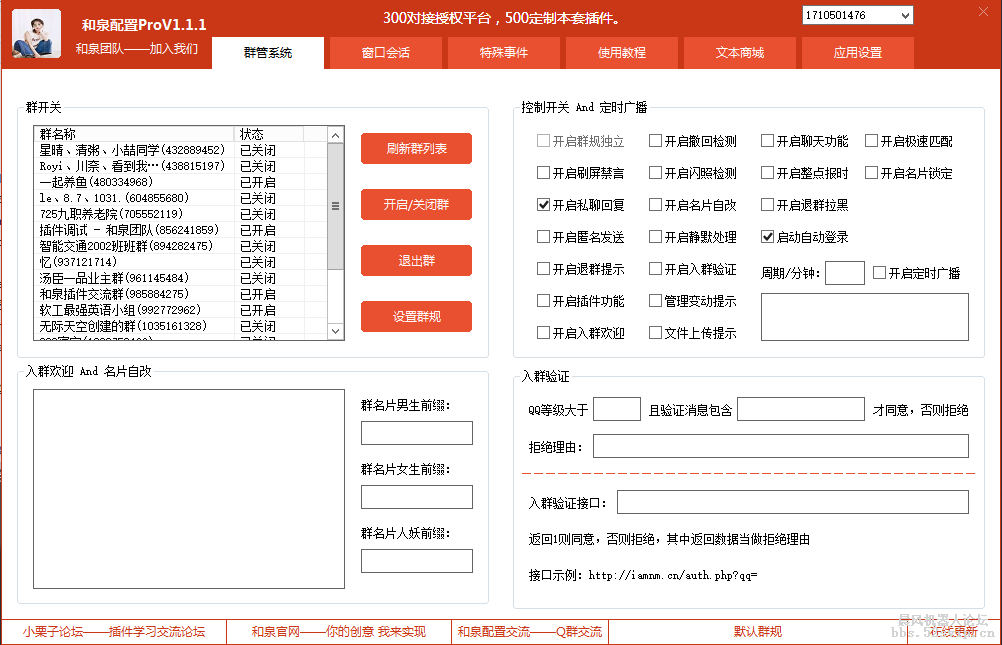Switch to the 窗口会话 tab
Screen dimensions: 1002x645
385,53
